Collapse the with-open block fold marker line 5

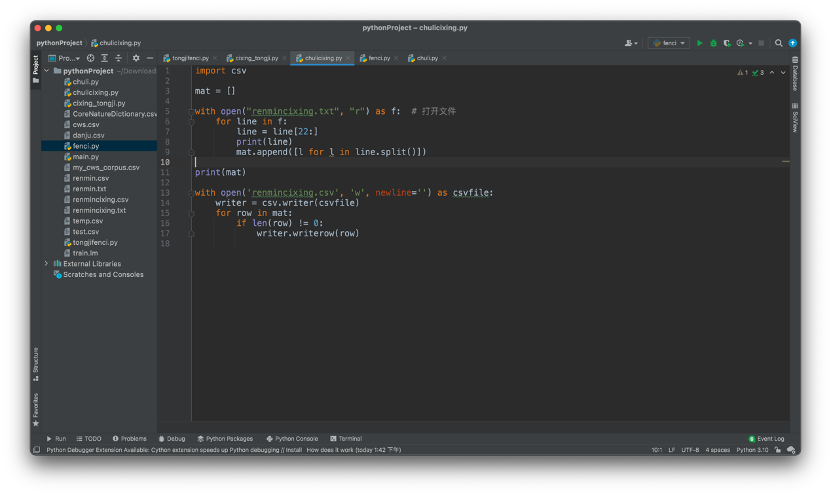point(191,111)
